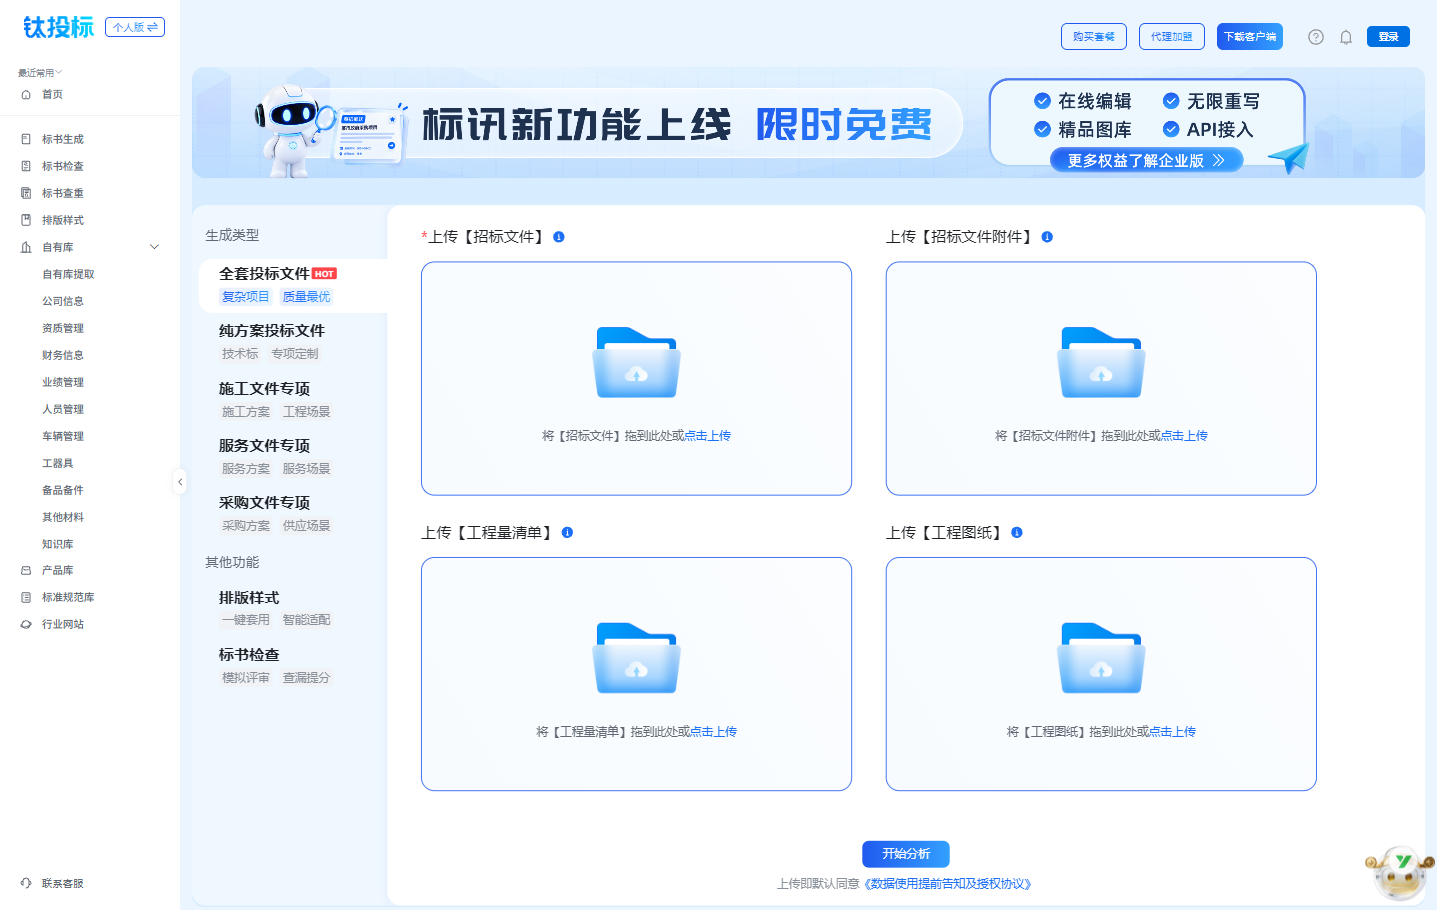This screenshot has width=1437, height=910.
Task: Click 点击上传 link for 招标文件
Action: [708, 436]
